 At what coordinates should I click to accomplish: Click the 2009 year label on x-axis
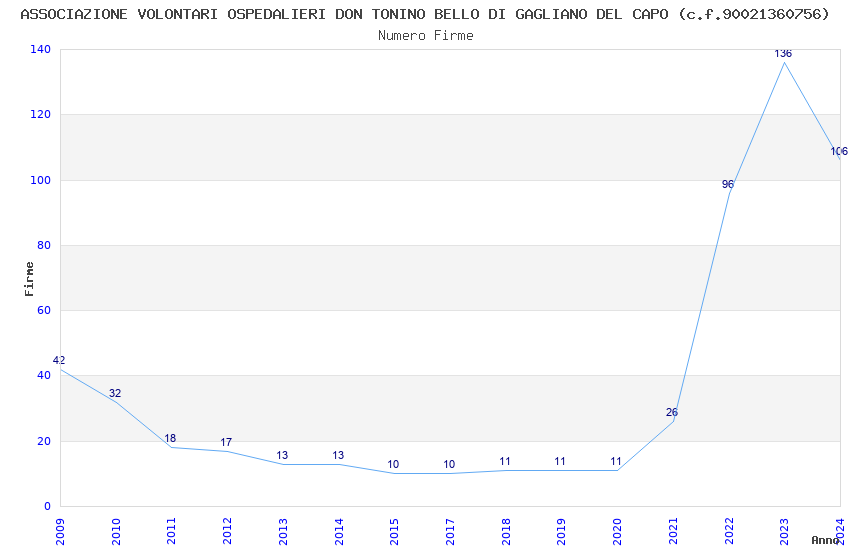tap(60, 531)
